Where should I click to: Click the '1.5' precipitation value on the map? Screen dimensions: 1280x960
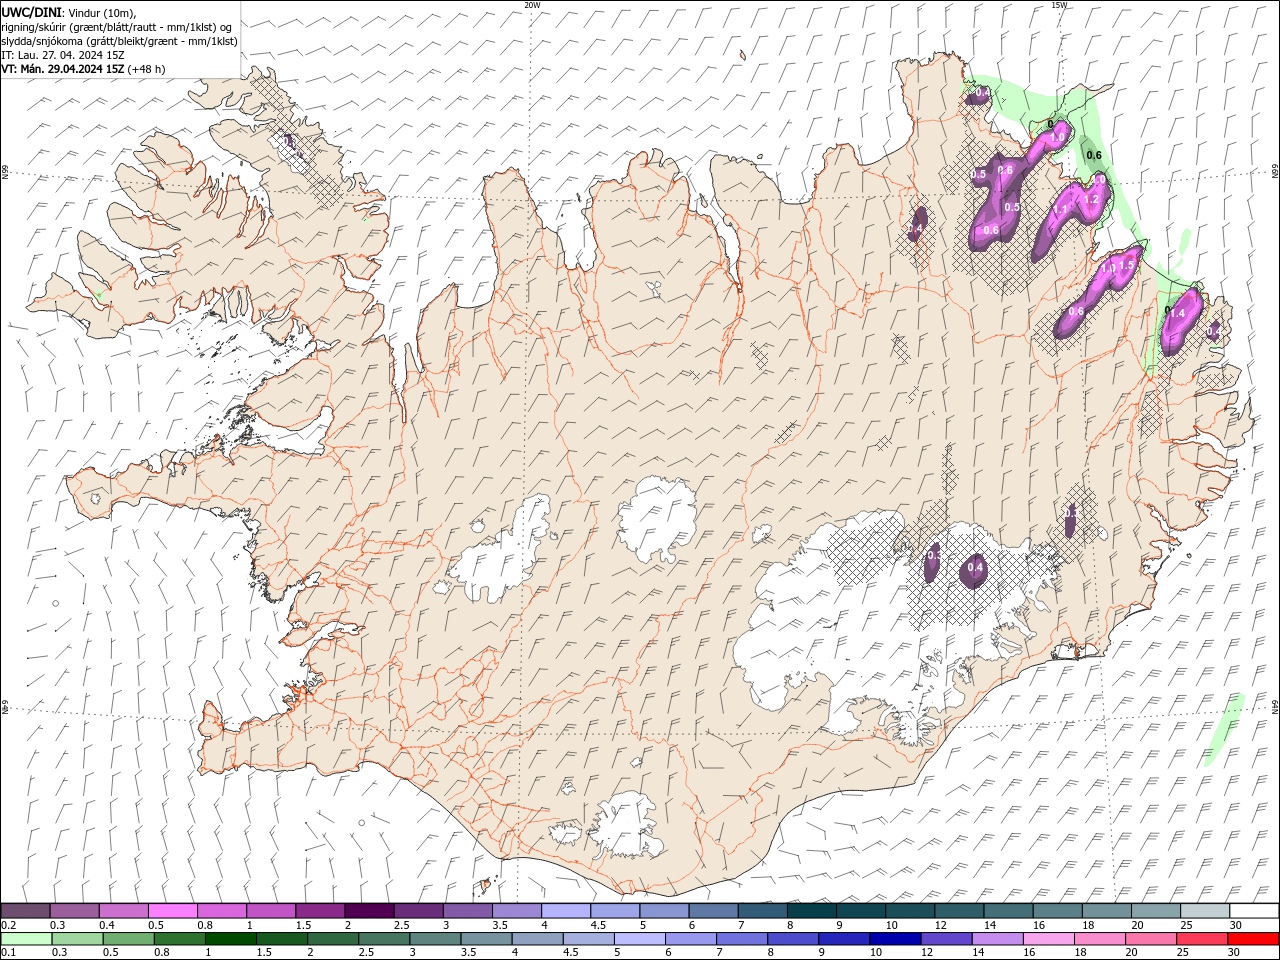[1127, 265]
